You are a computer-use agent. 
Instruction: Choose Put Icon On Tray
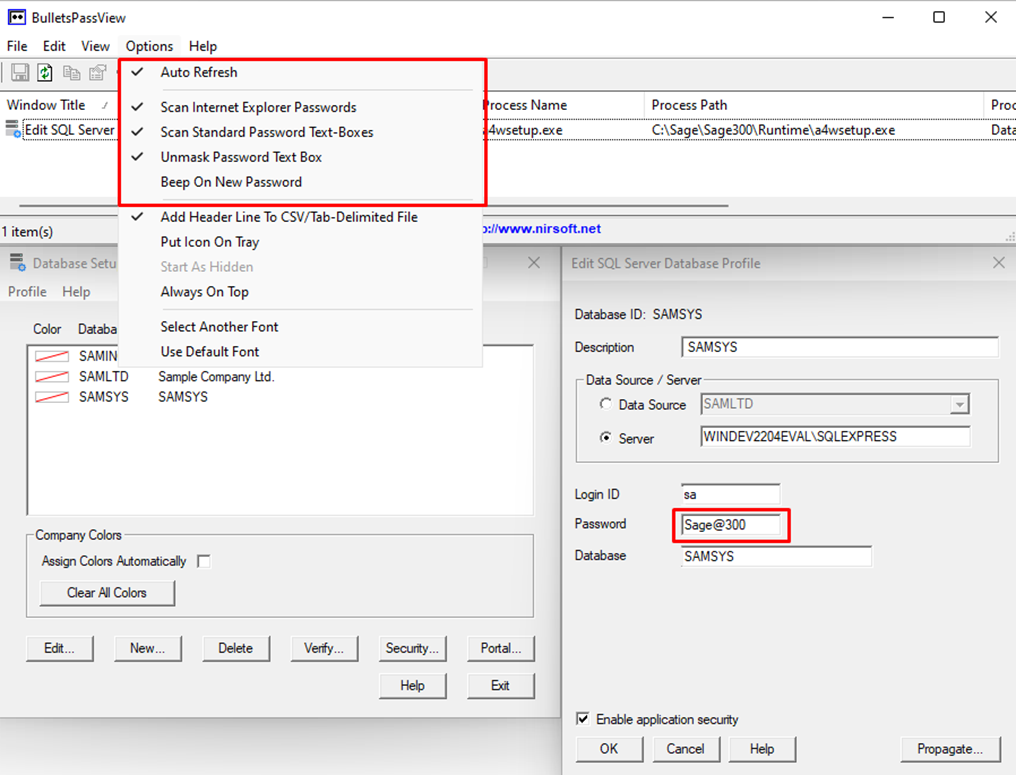(210, 242)
